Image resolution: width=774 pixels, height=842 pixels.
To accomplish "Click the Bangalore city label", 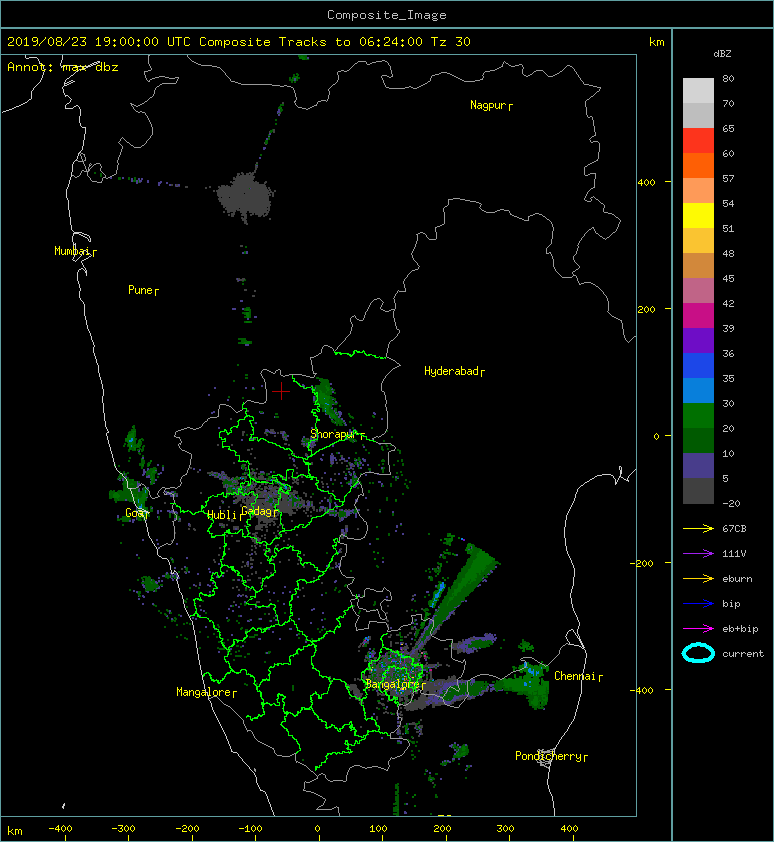I will [392, 684].
